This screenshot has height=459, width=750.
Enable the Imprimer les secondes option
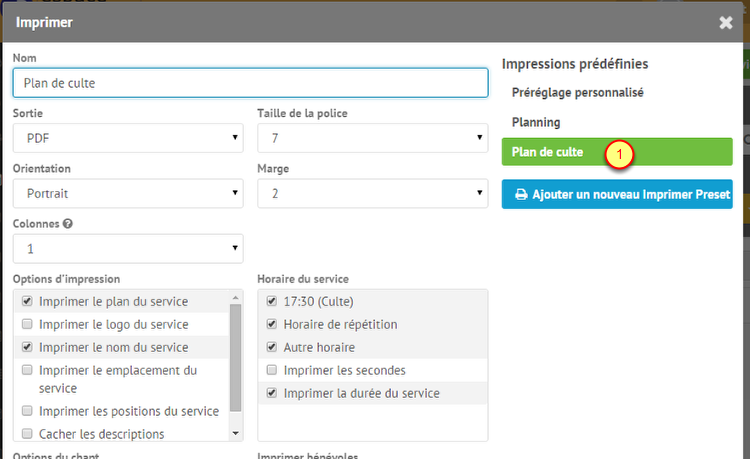[271, 370]
